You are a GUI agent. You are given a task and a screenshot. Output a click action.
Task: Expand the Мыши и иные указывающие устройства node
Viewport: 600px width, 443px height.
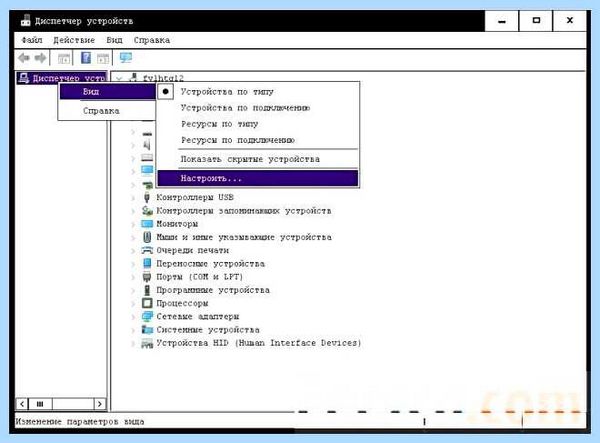click(x=133, y=238)
